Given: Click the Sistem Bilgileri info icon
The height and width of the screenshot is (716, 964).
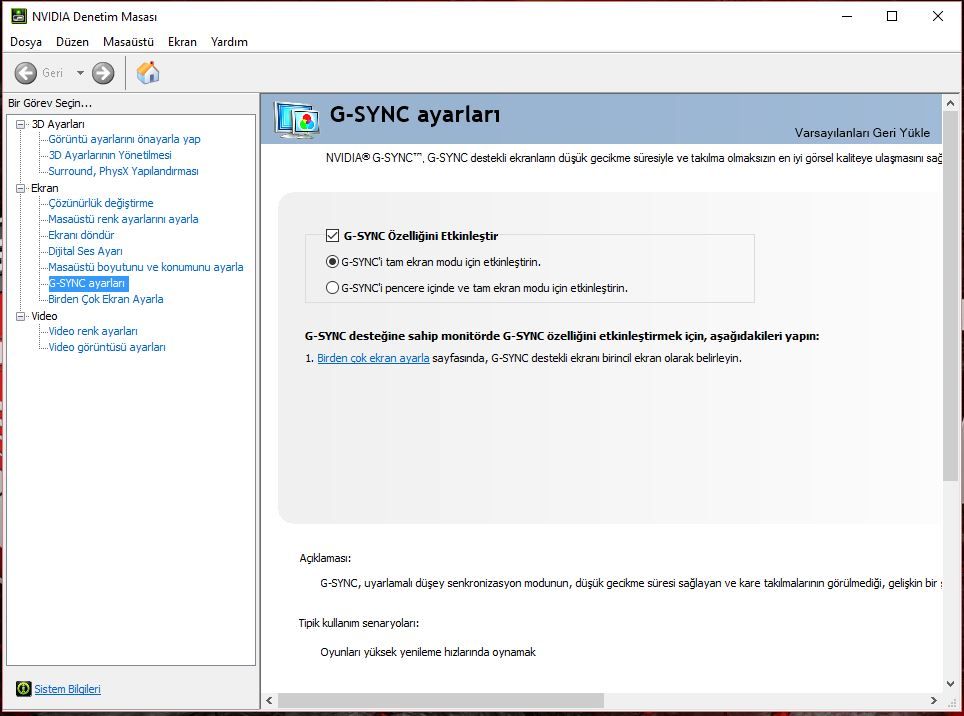Looking at the screenshot, I should coord(23,688).
